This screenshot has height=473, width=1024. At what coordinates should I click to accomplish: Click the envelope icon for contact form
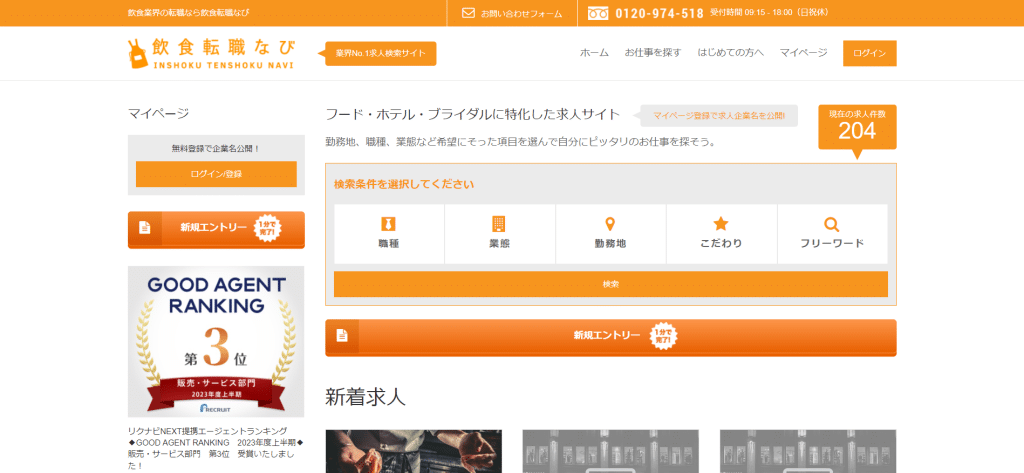tap(468, 13)
